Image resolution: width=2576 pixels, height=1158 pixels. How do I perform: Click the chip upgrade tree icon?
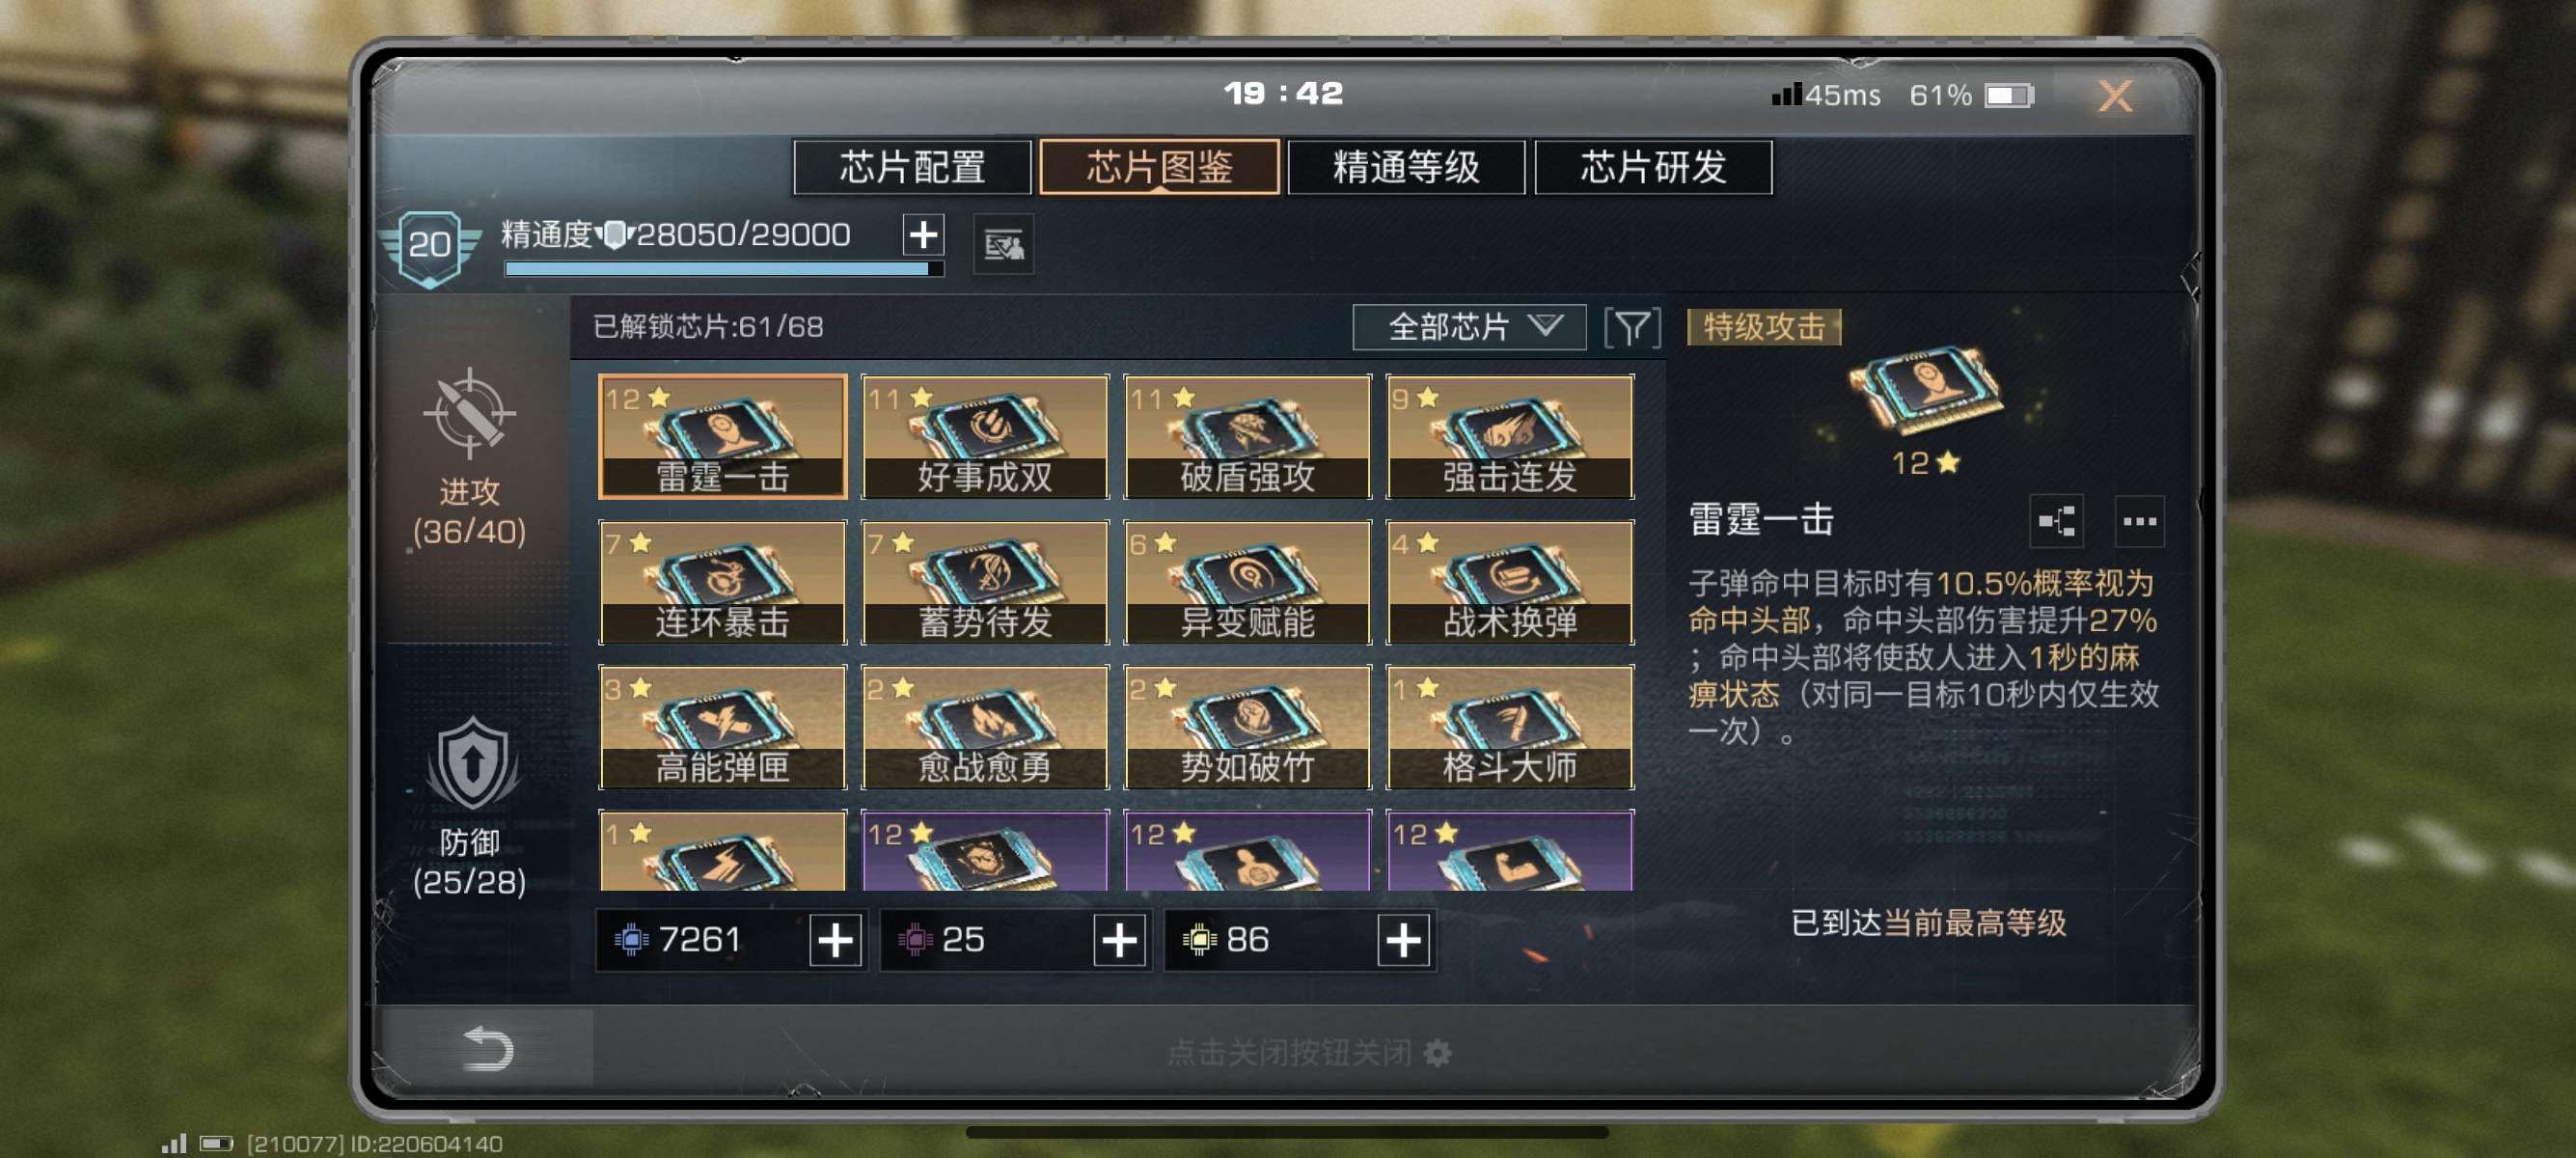(x=2056, y=521)
